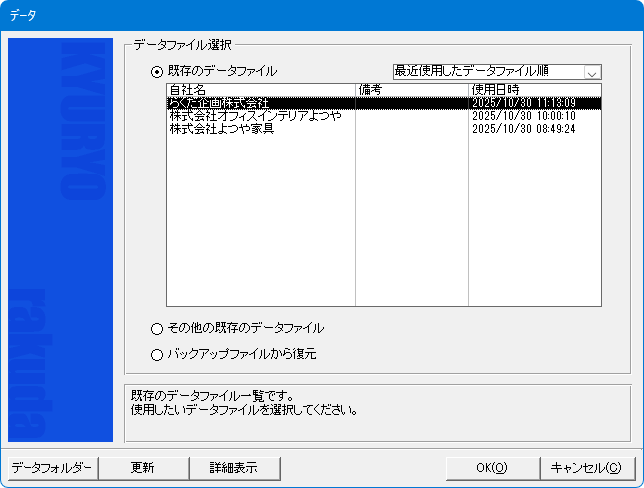Click the 自社名 column header

coord(260,90)
